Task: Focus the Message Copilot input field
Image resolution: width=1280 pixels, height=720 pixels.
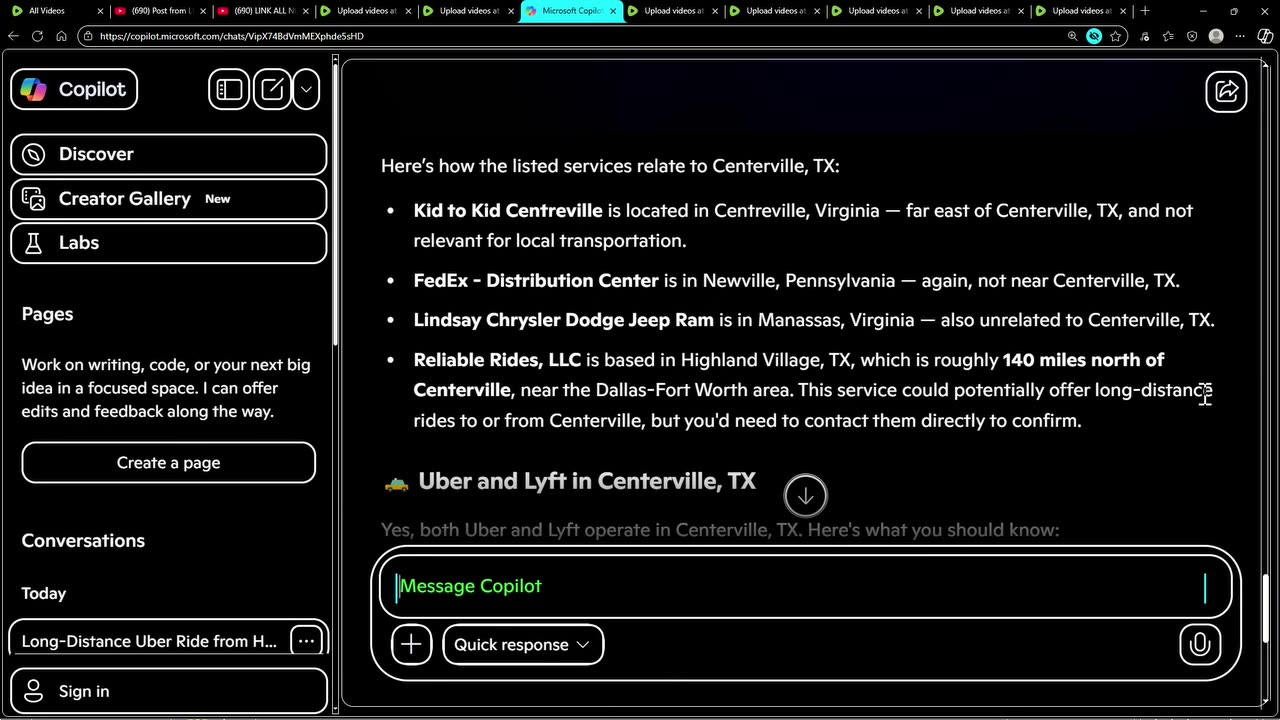Action: point(806,586)
